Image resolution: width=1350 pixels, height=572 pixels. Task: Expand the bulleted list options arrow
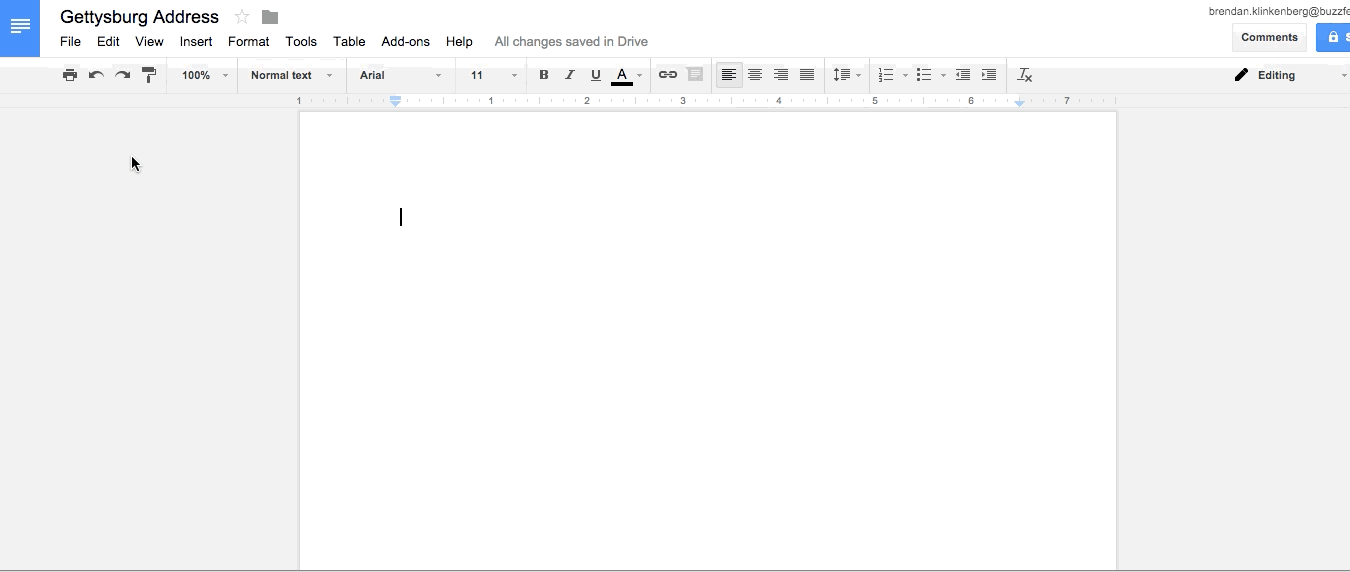[x=943, y=76]
